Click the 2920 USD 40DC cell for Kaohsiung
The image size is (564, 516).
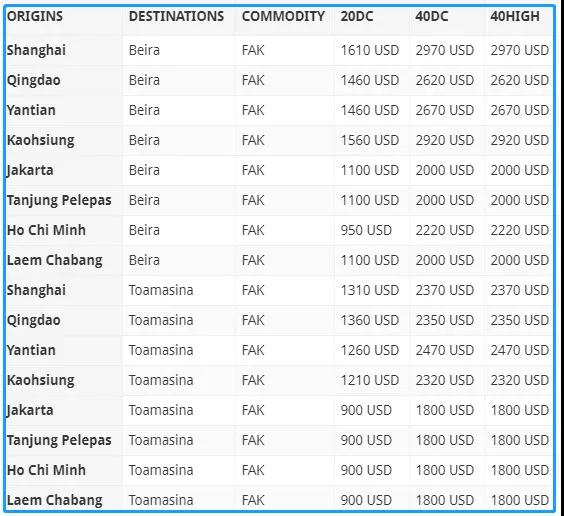(x=445, y=140)
